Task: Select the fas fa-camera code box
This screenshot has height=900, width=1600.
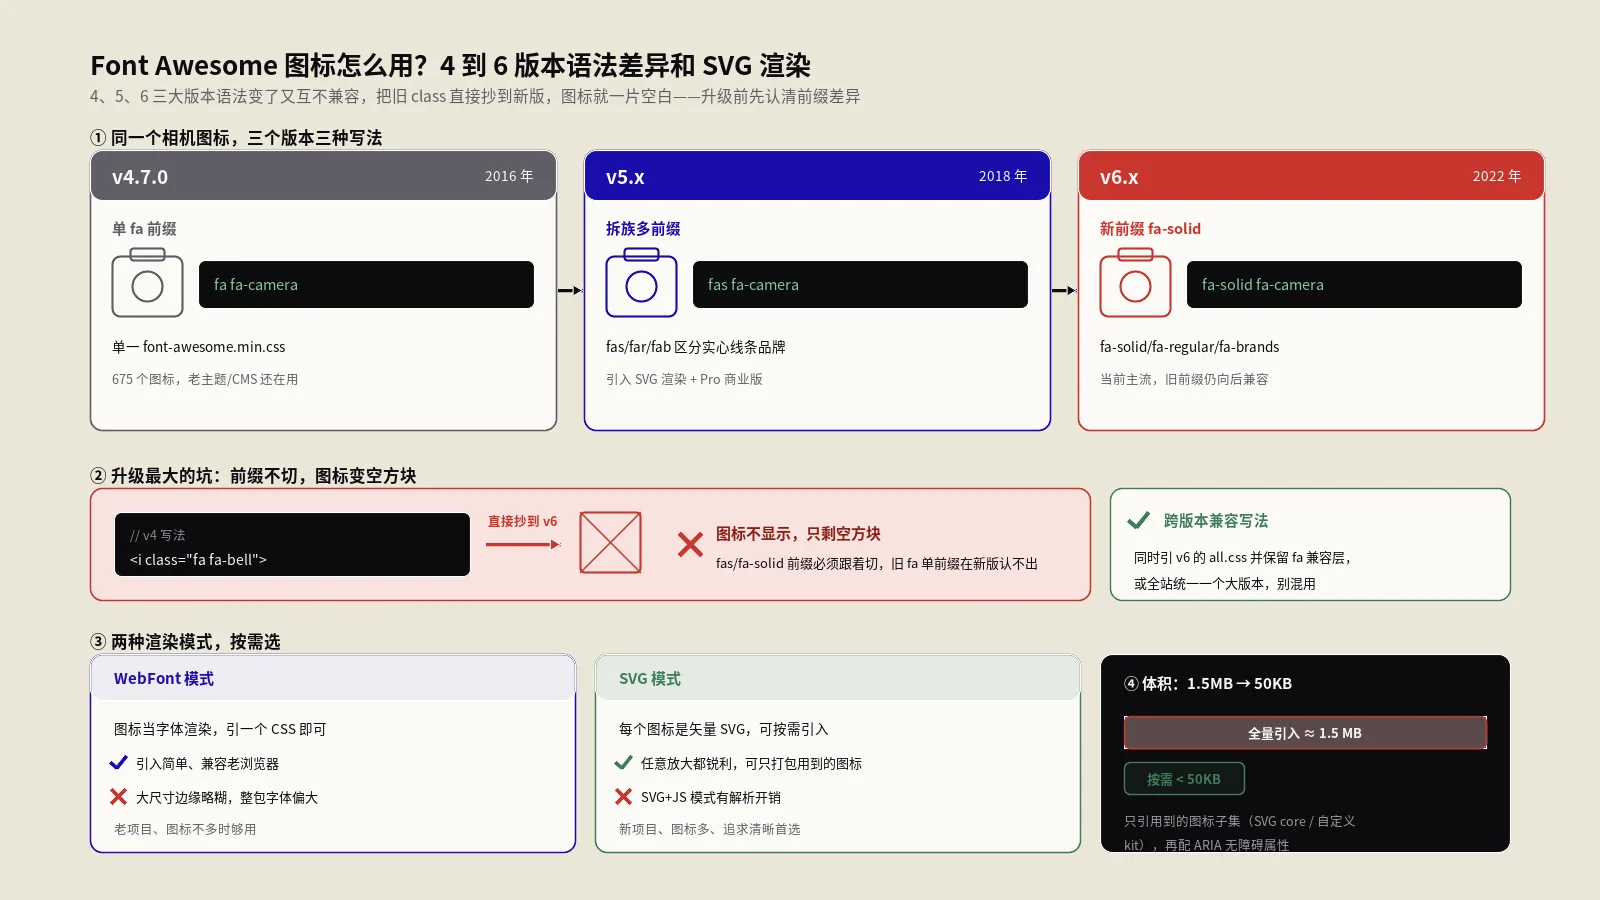Action: coord(860,284)
